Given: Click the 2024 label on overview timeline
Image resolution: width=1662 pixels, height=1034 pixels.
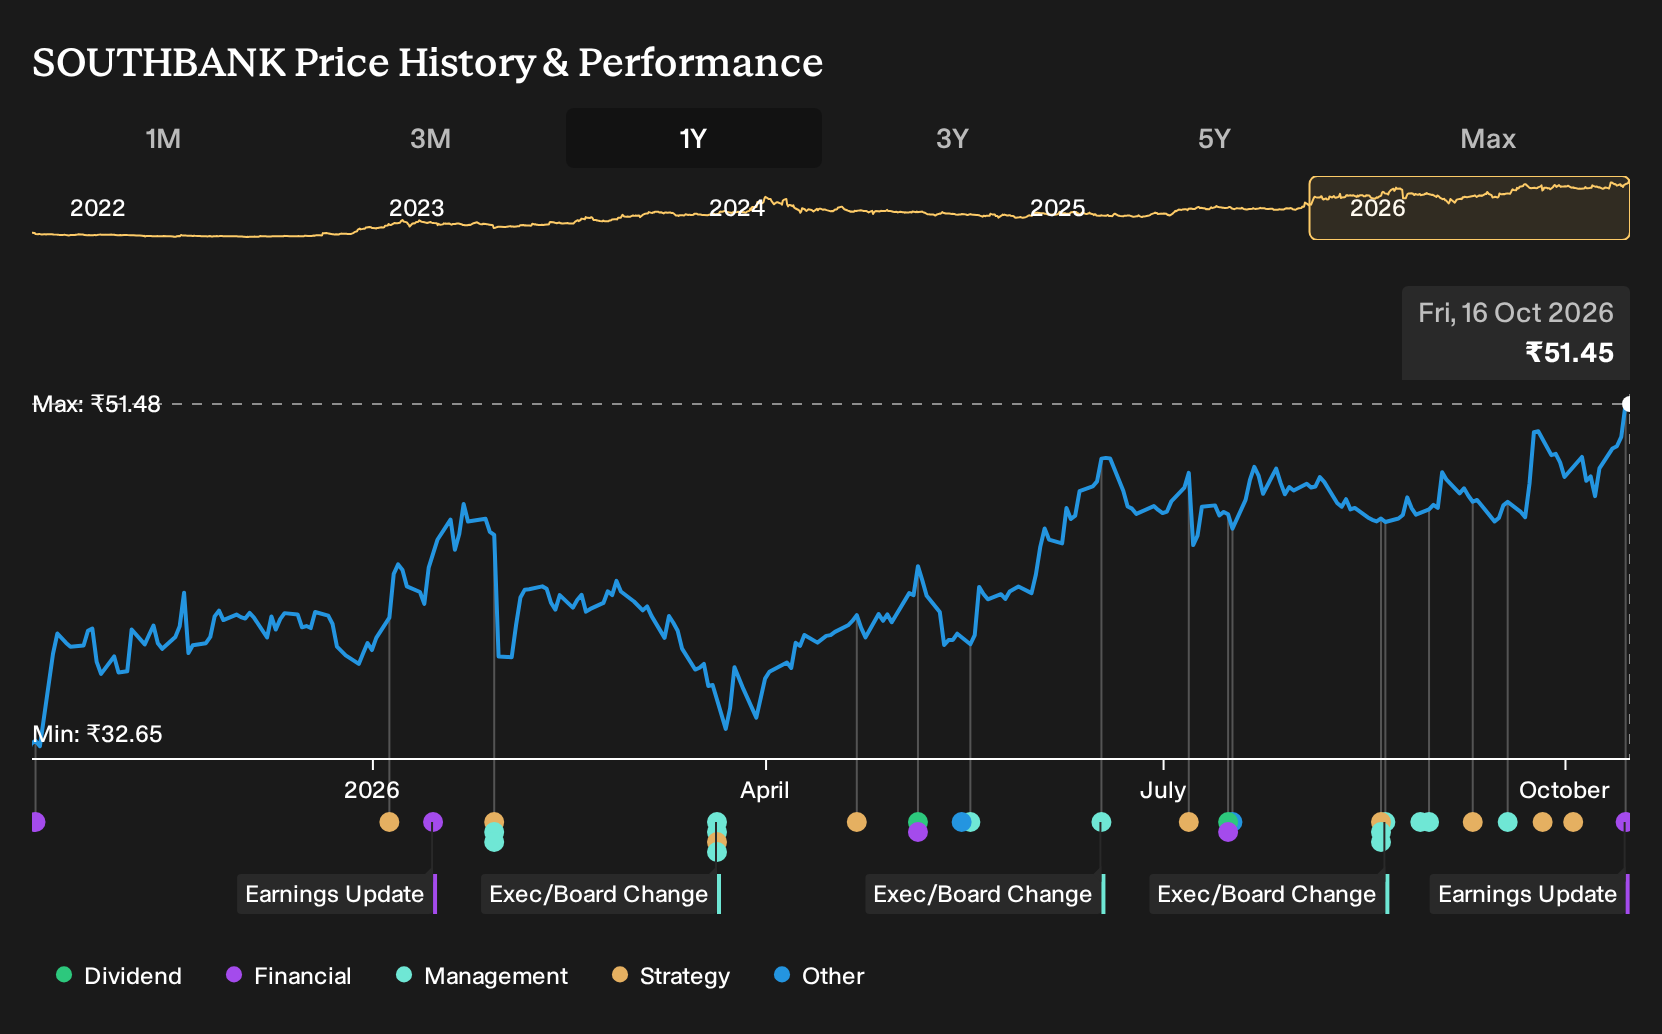Looking at the screenshot, I should point(737,208).
